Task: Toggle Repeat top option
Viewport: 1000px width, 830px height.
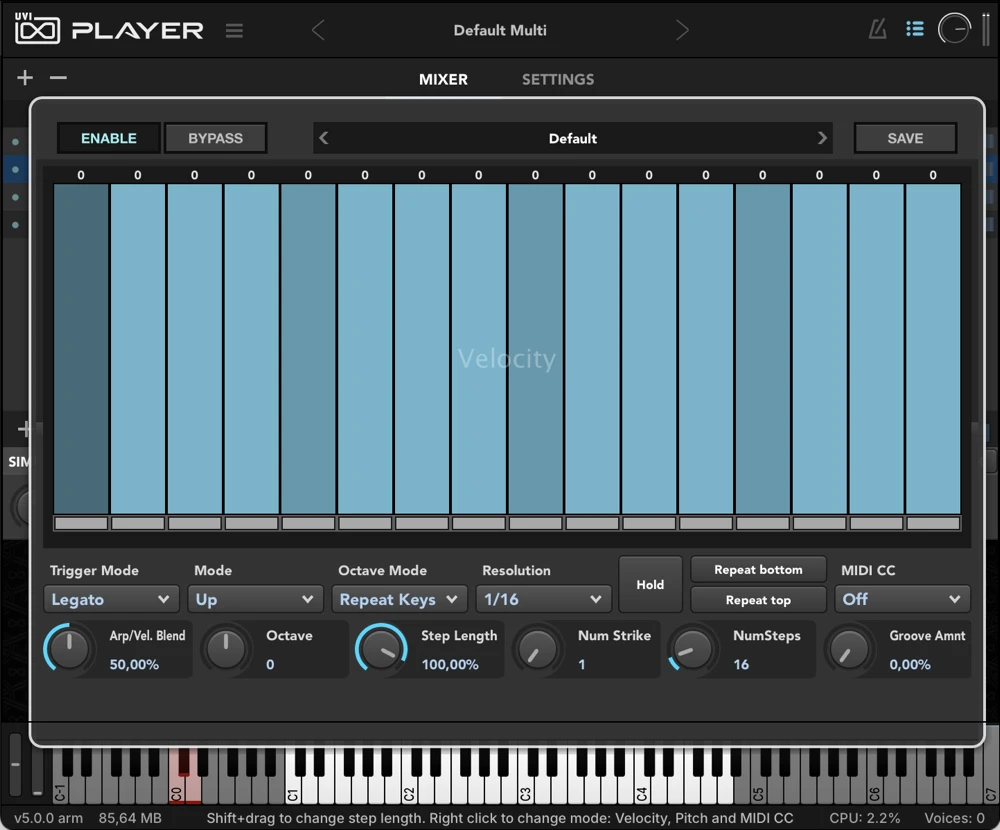Action: point(758,600)
